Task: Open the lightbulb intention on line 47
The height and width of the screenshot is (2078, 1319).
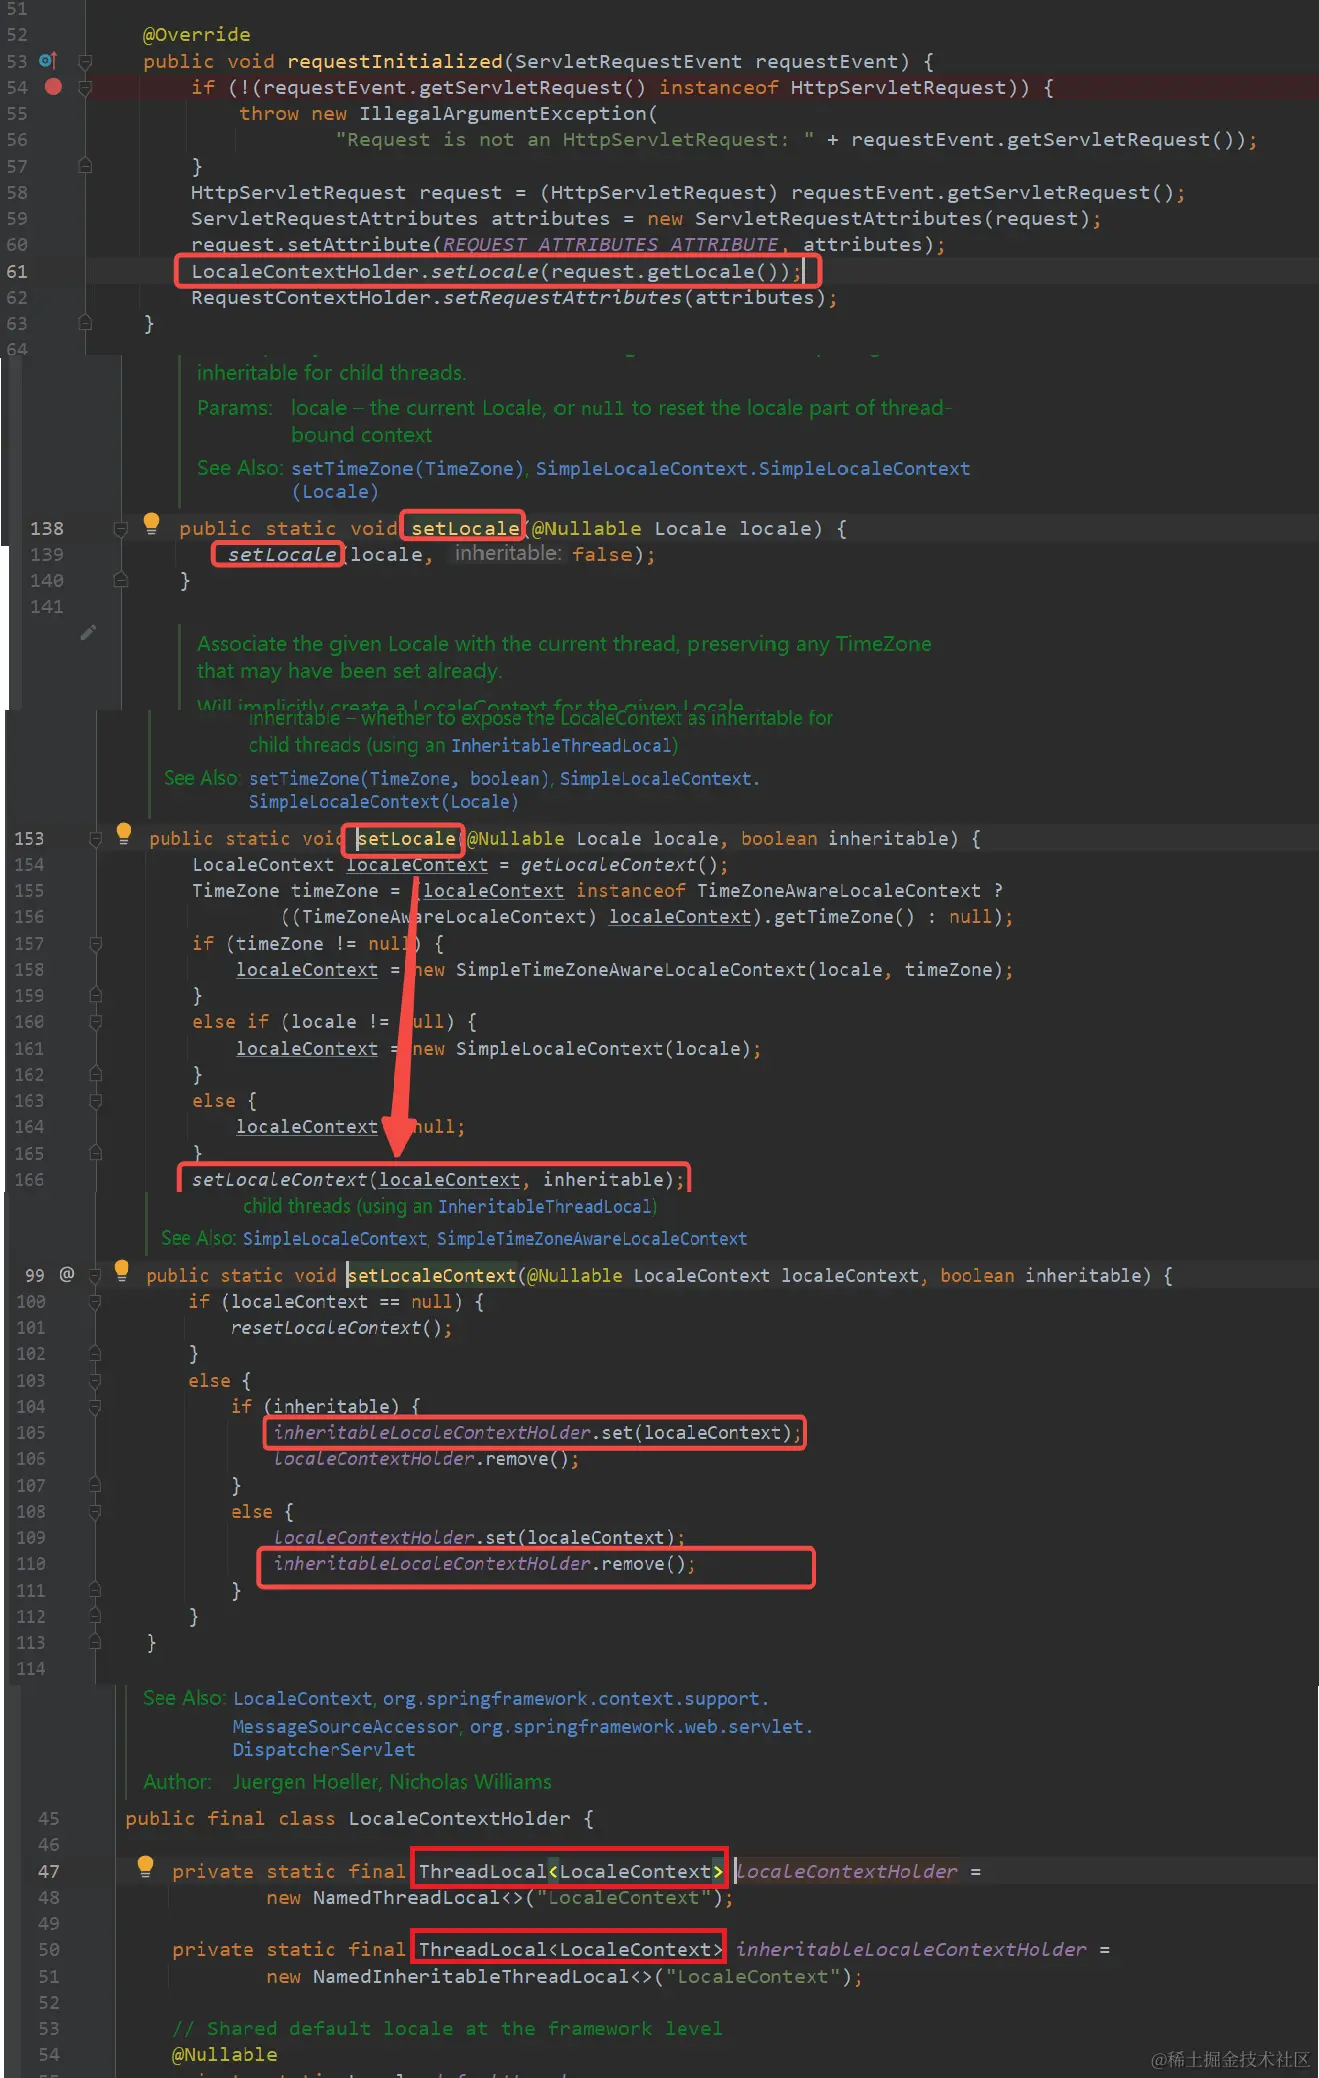Action: click(x=145, y=1866)
